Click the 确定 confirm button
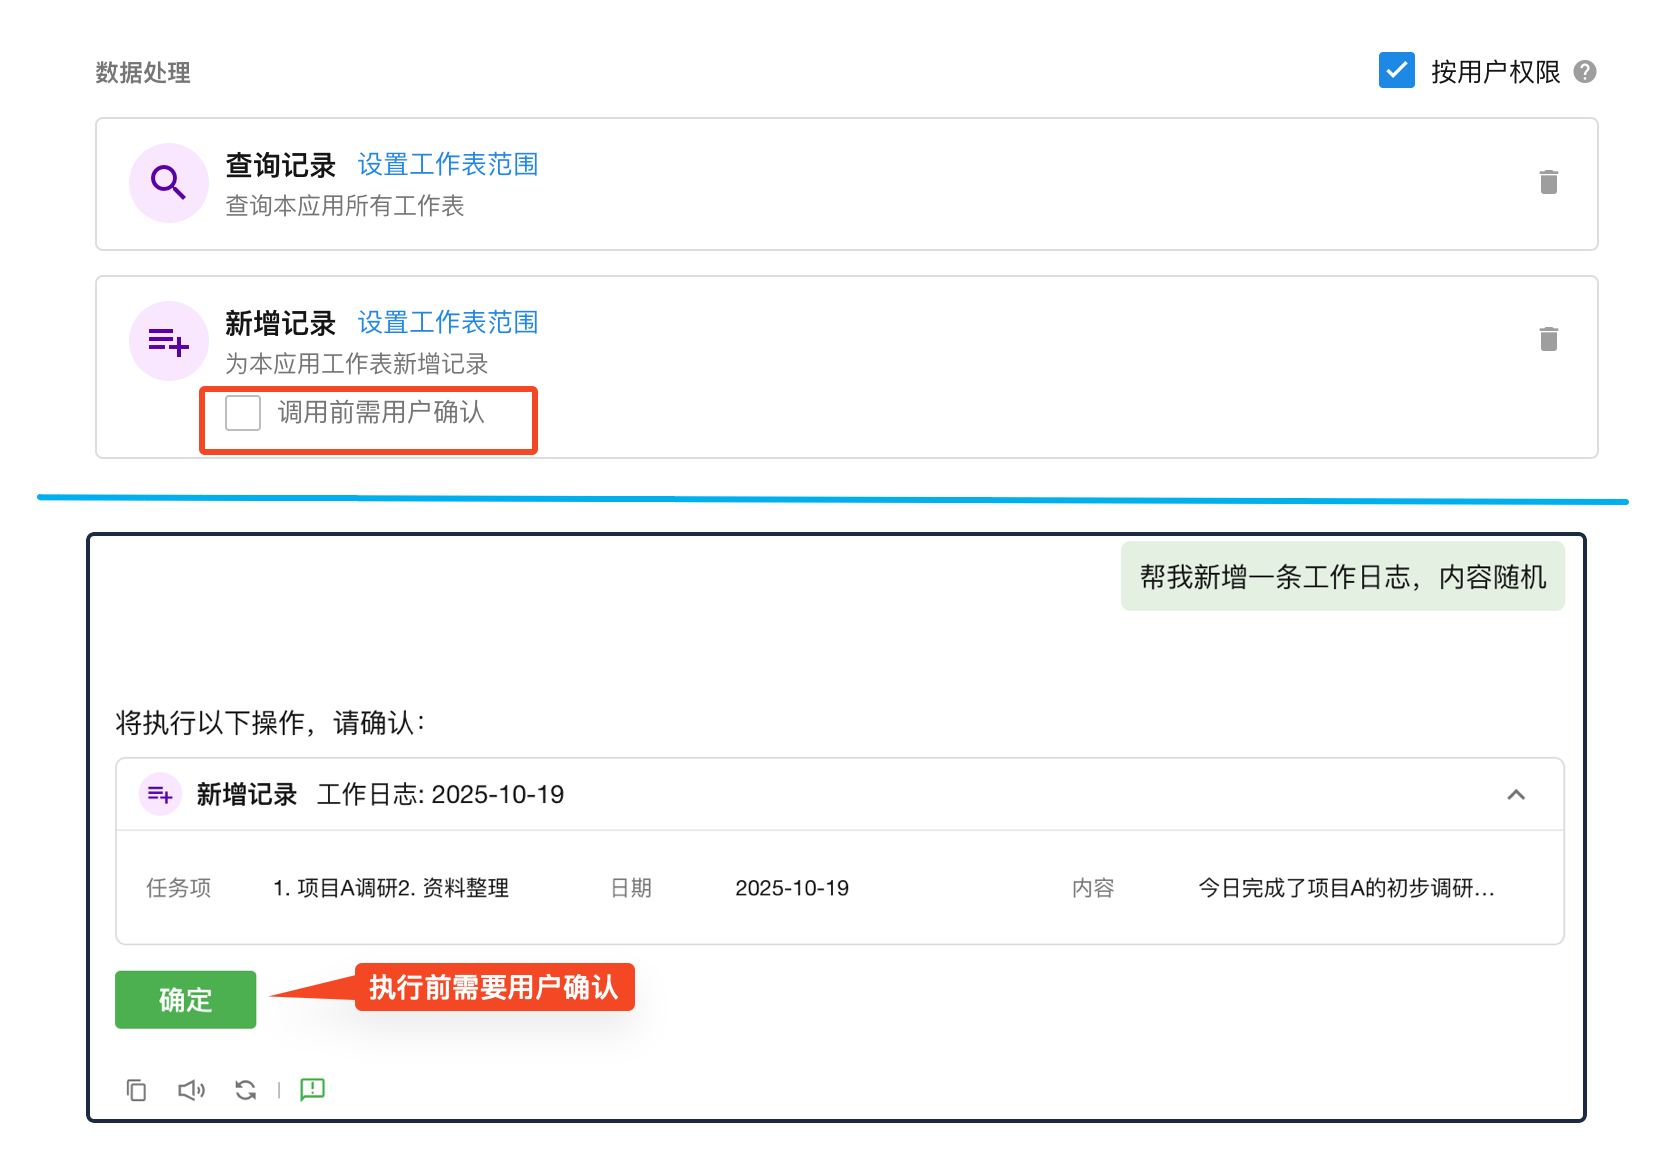 pyautogui.click(x=185, y=999)
